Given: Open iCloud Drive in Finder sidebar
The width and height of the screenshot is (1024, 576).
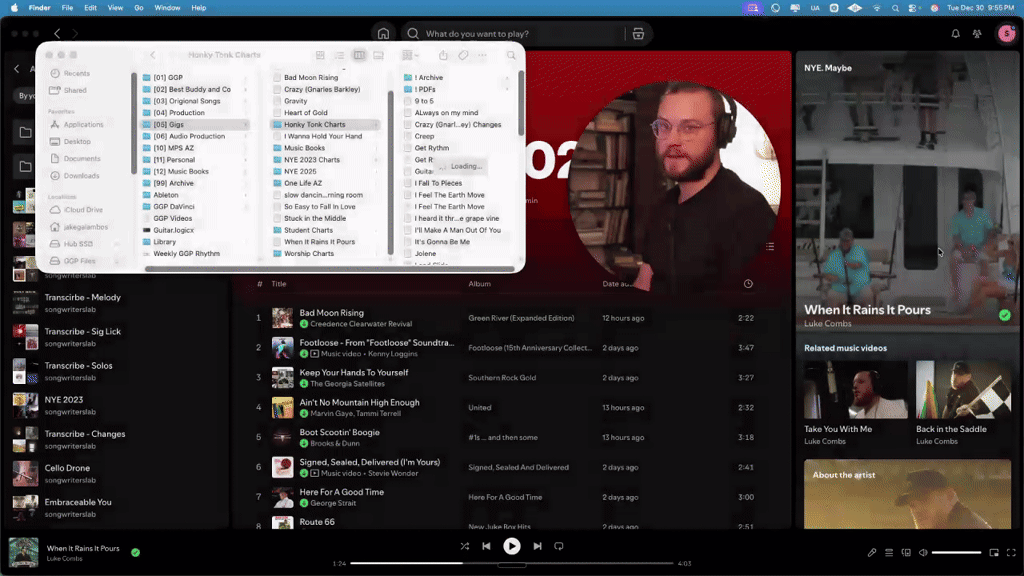Looking at the screenshot, I should point(83,210).
